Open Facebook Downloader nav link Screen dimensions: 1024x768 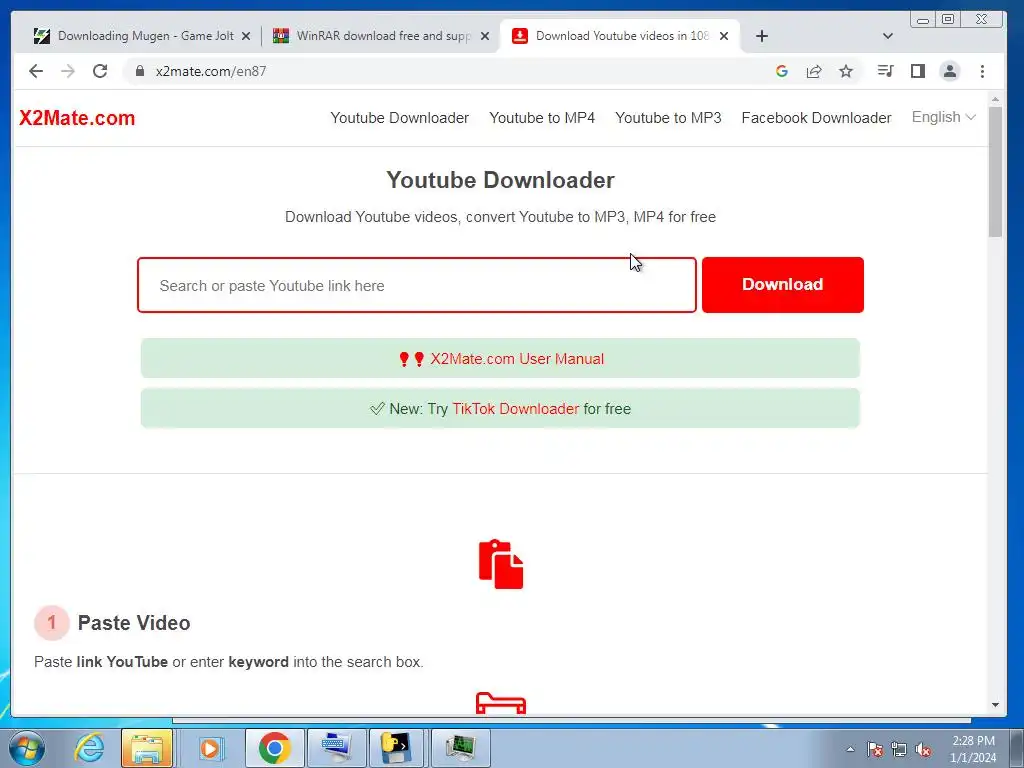coord(816,118)
